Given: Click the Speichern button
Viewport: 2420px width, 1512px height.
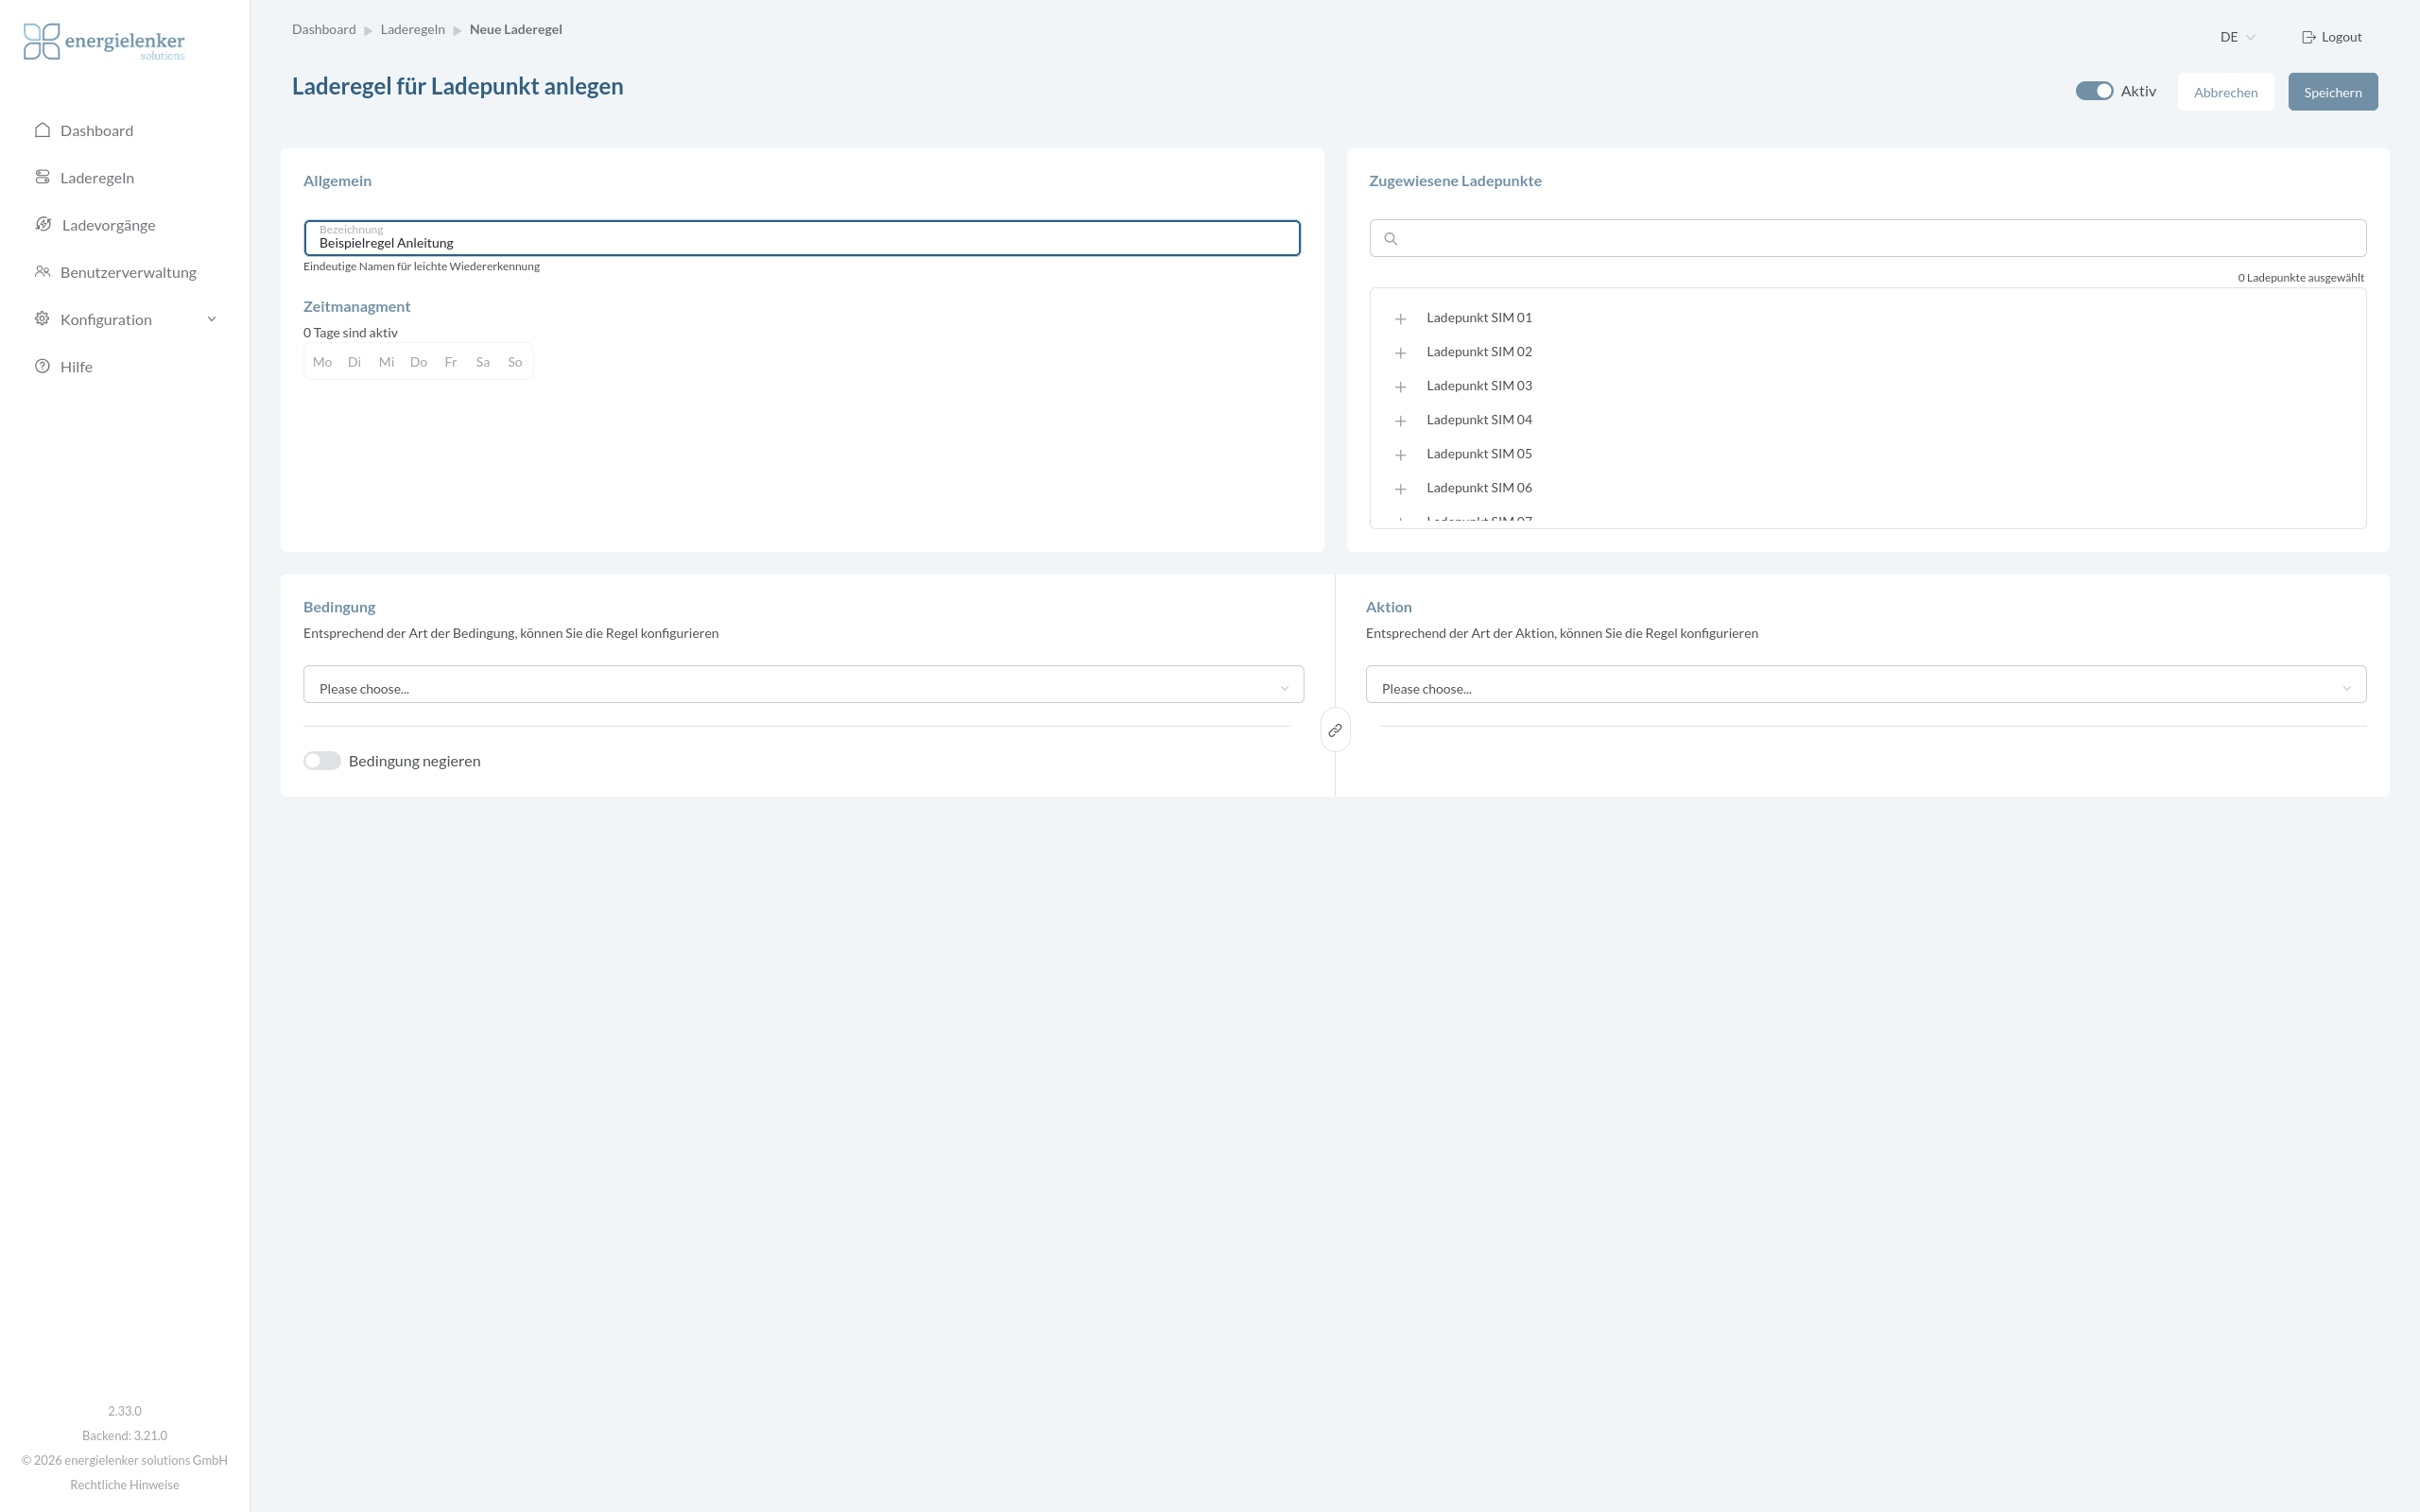Looking at the screenshot, I should [2333, 92].
